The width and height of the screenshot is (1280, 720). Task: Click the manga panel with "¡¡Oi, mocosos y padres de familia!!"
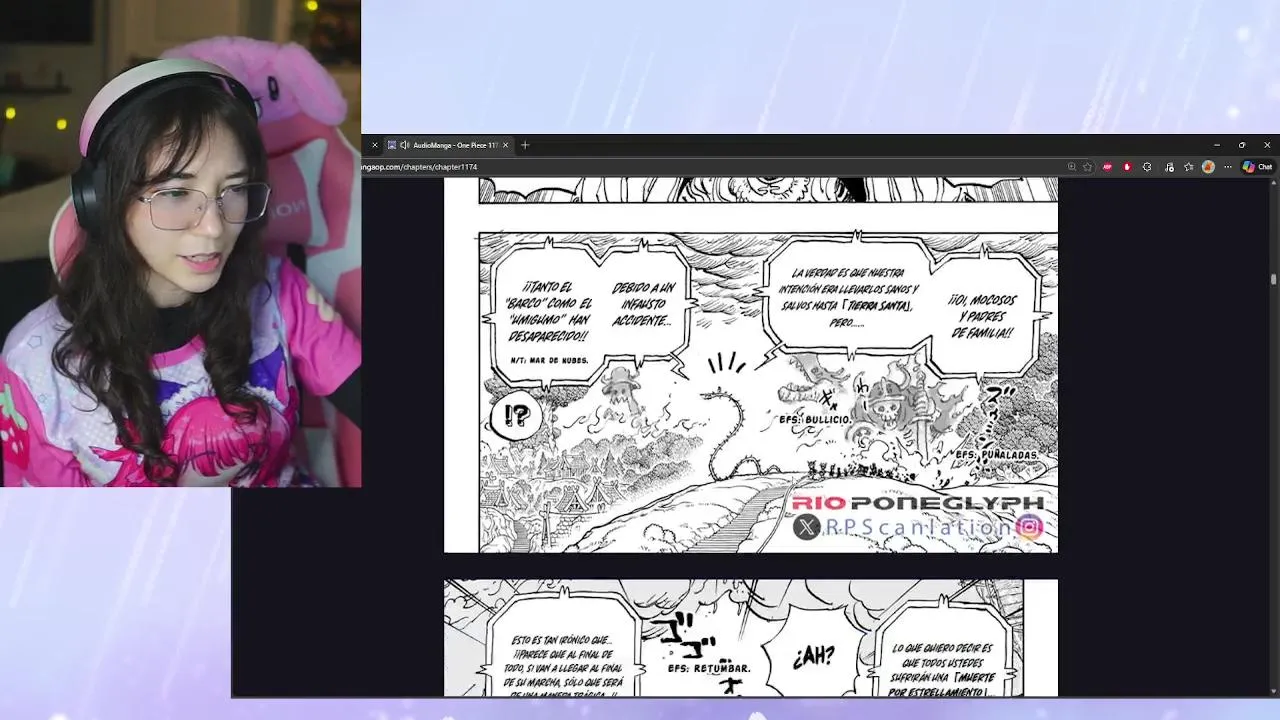coord(767,392)
